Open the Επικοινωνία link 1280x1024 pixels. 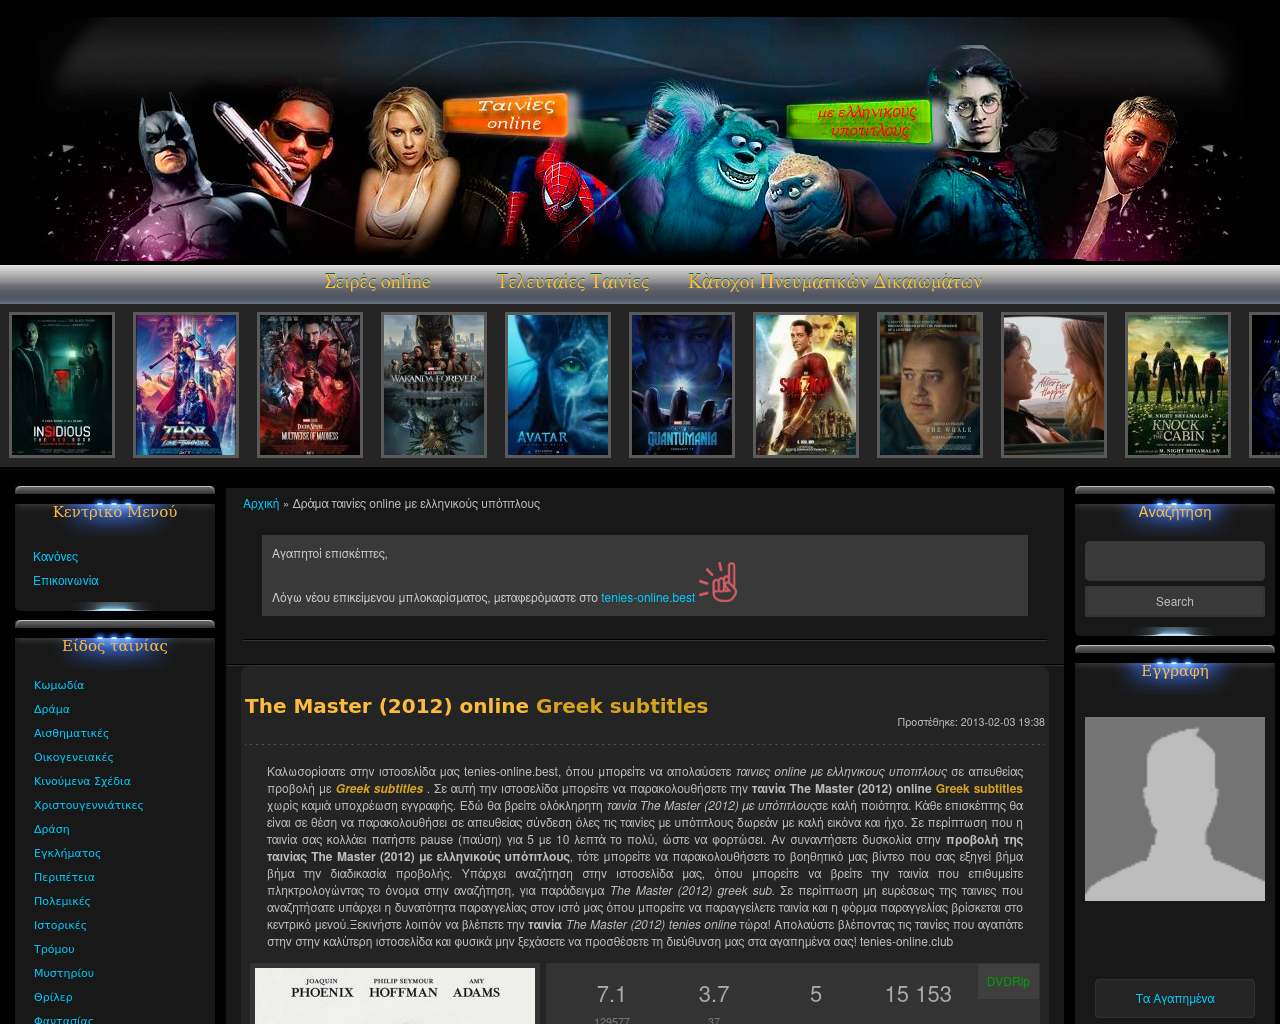point(66,581)
